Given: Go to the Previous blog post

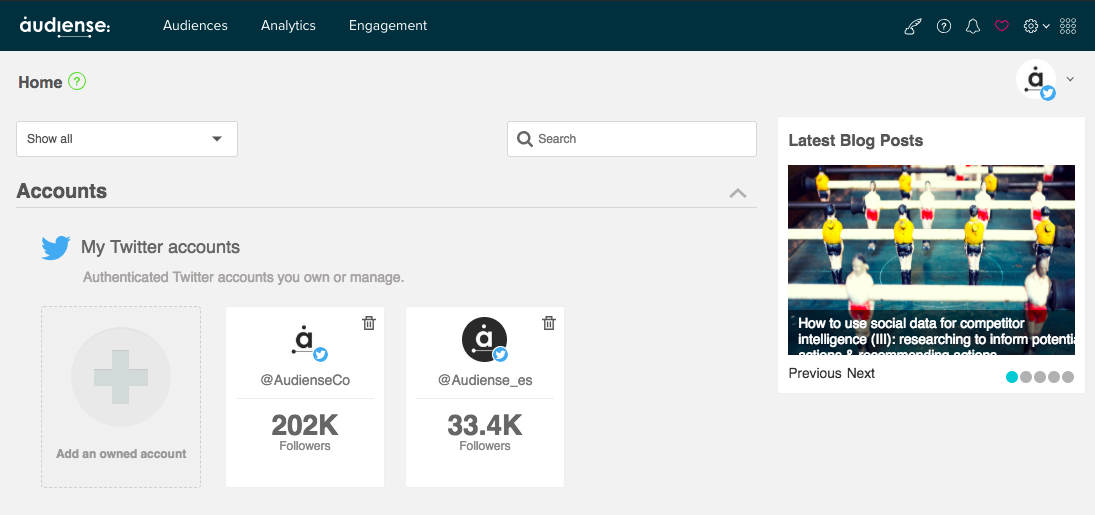Looking at the screenshot, I should point(815,373).
